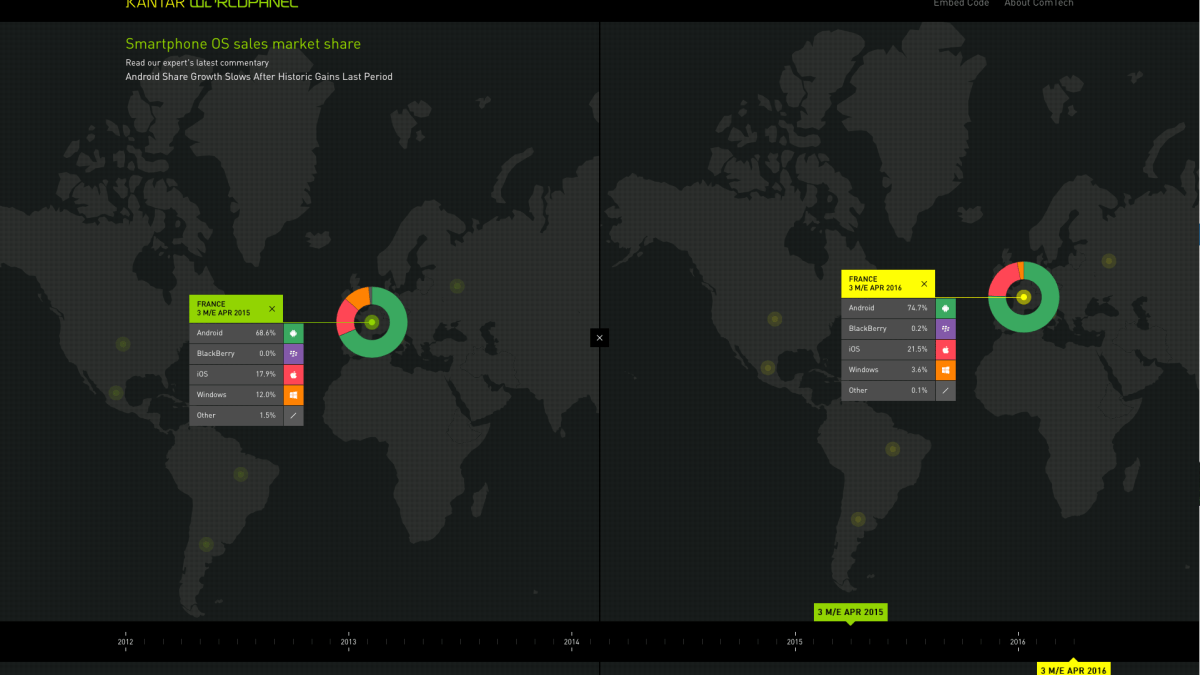Click the orange Windows icon in 2015 panel
The width and height of the screenshot is (1200, 675).
pos(293,395)
